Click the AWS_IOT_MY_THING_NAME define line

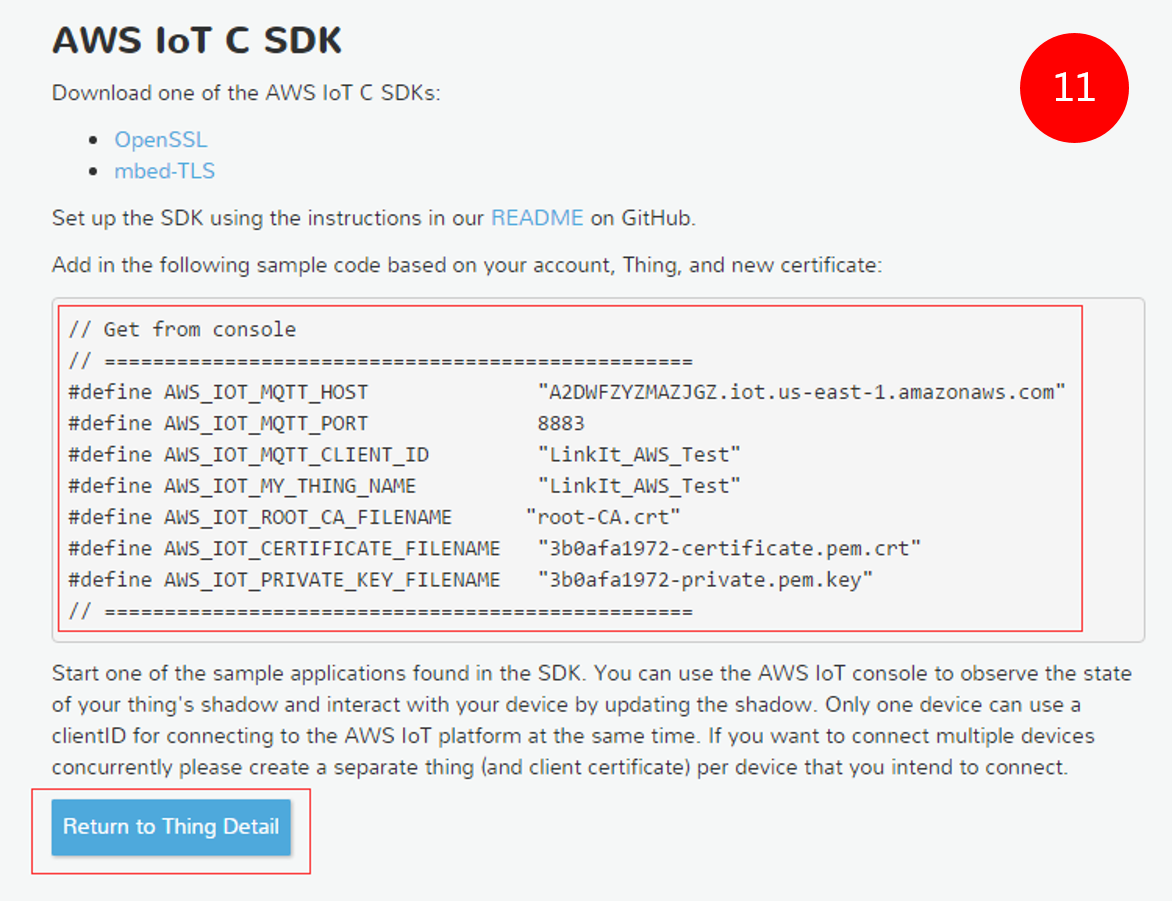(404, 486)
